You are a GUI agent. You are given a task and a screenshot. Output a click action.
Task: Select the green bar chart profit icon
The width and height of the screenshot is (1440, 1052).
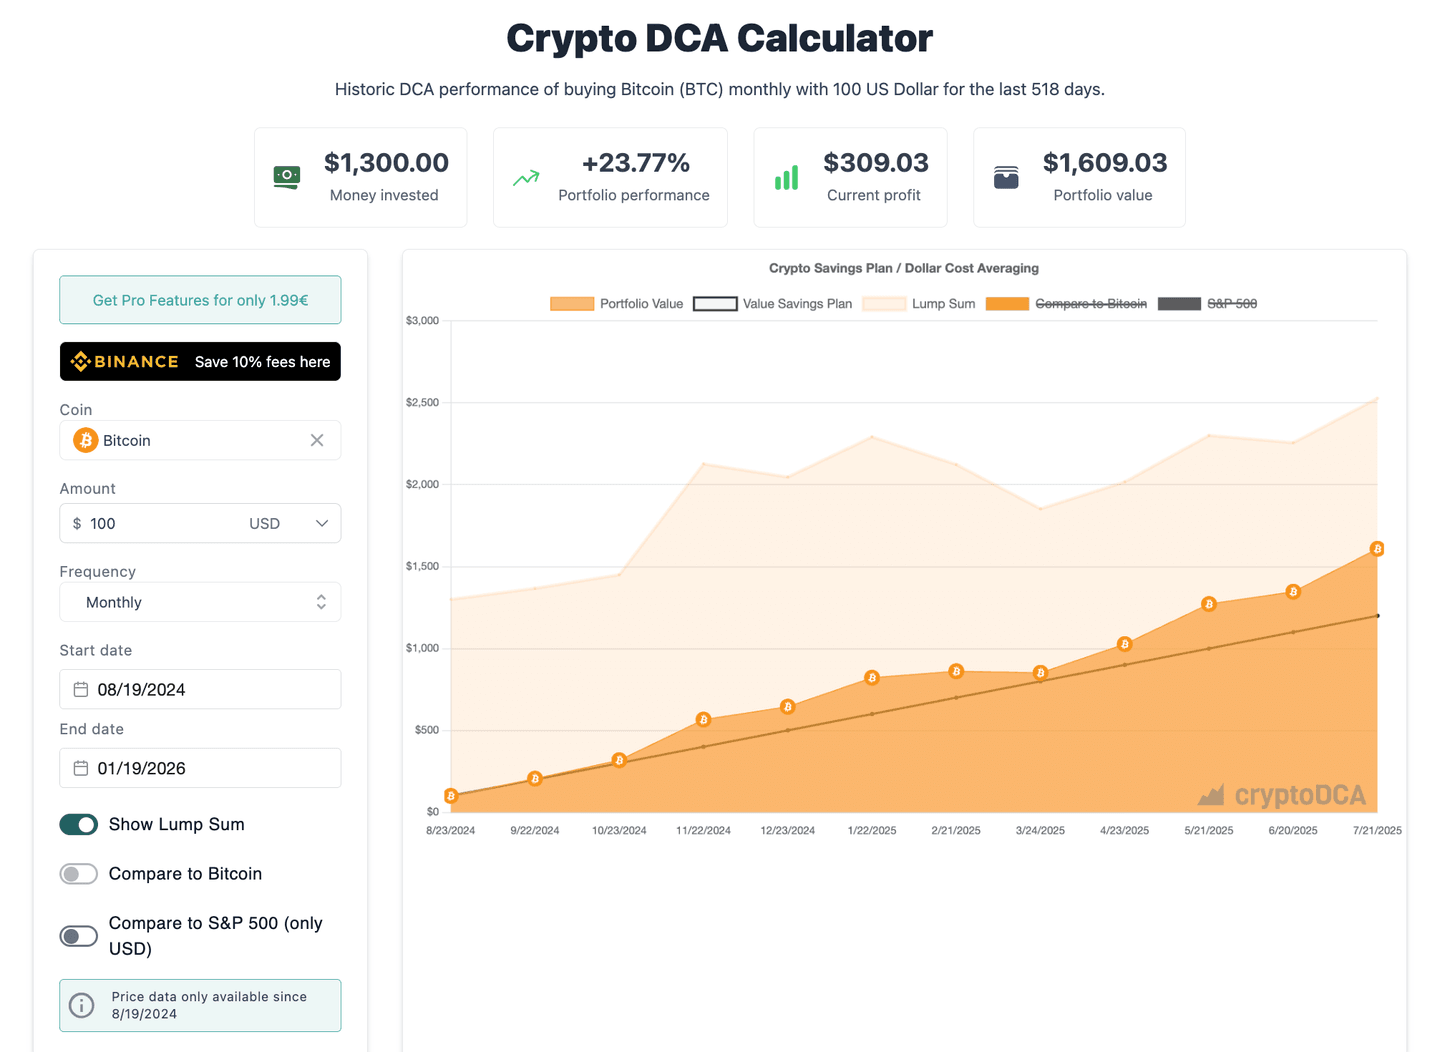(786, 176)
